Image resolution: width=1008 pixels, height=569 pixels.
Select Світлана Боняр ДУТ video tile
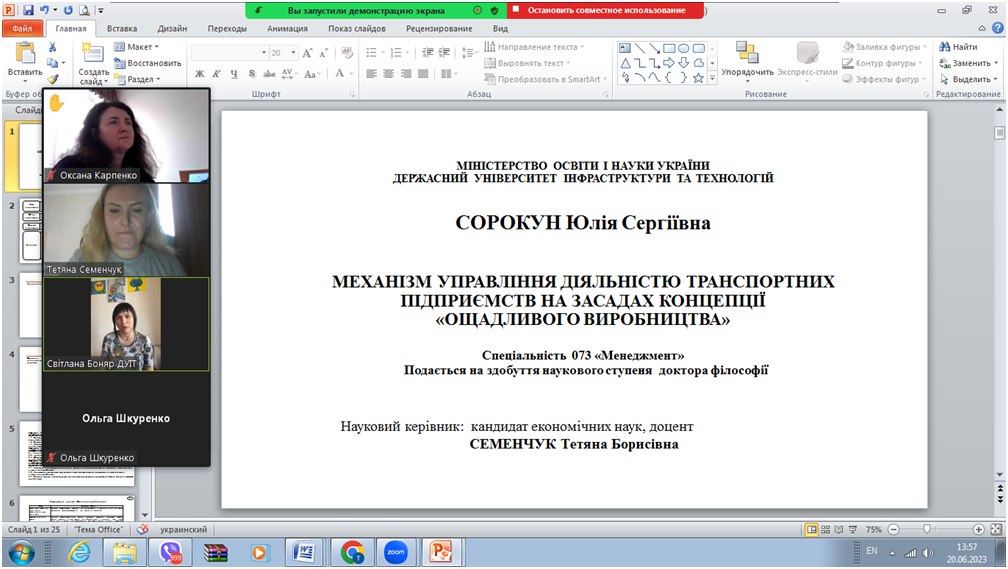(126, 324)
